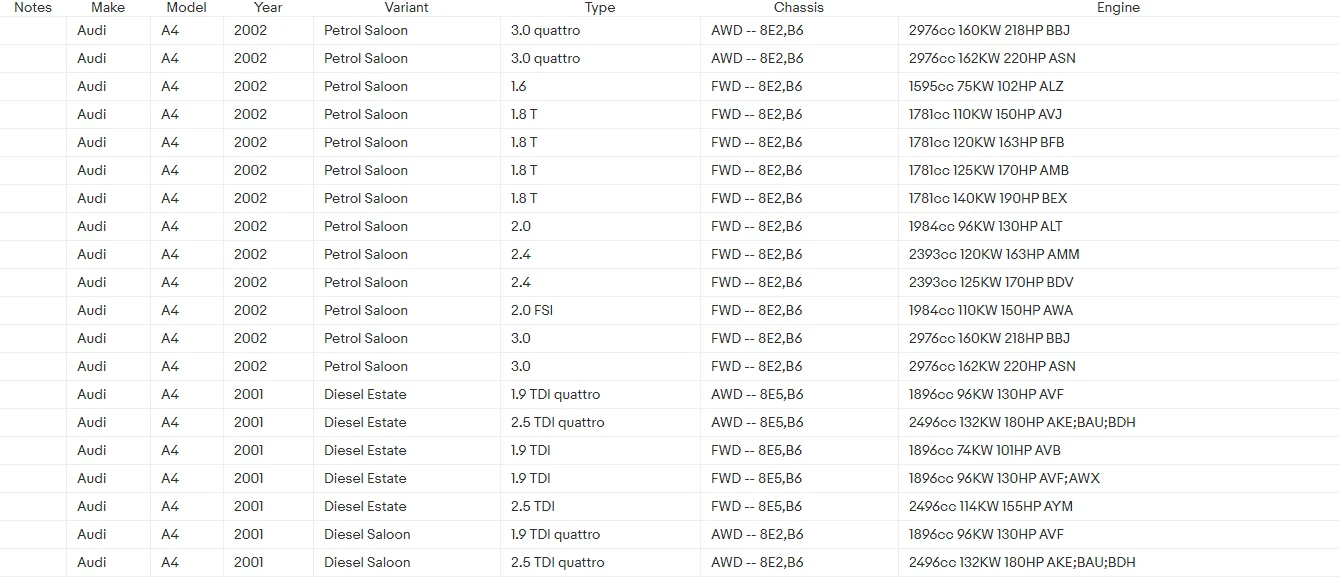Click the 2496cc 114KW 155HP AYM cell

991,506
